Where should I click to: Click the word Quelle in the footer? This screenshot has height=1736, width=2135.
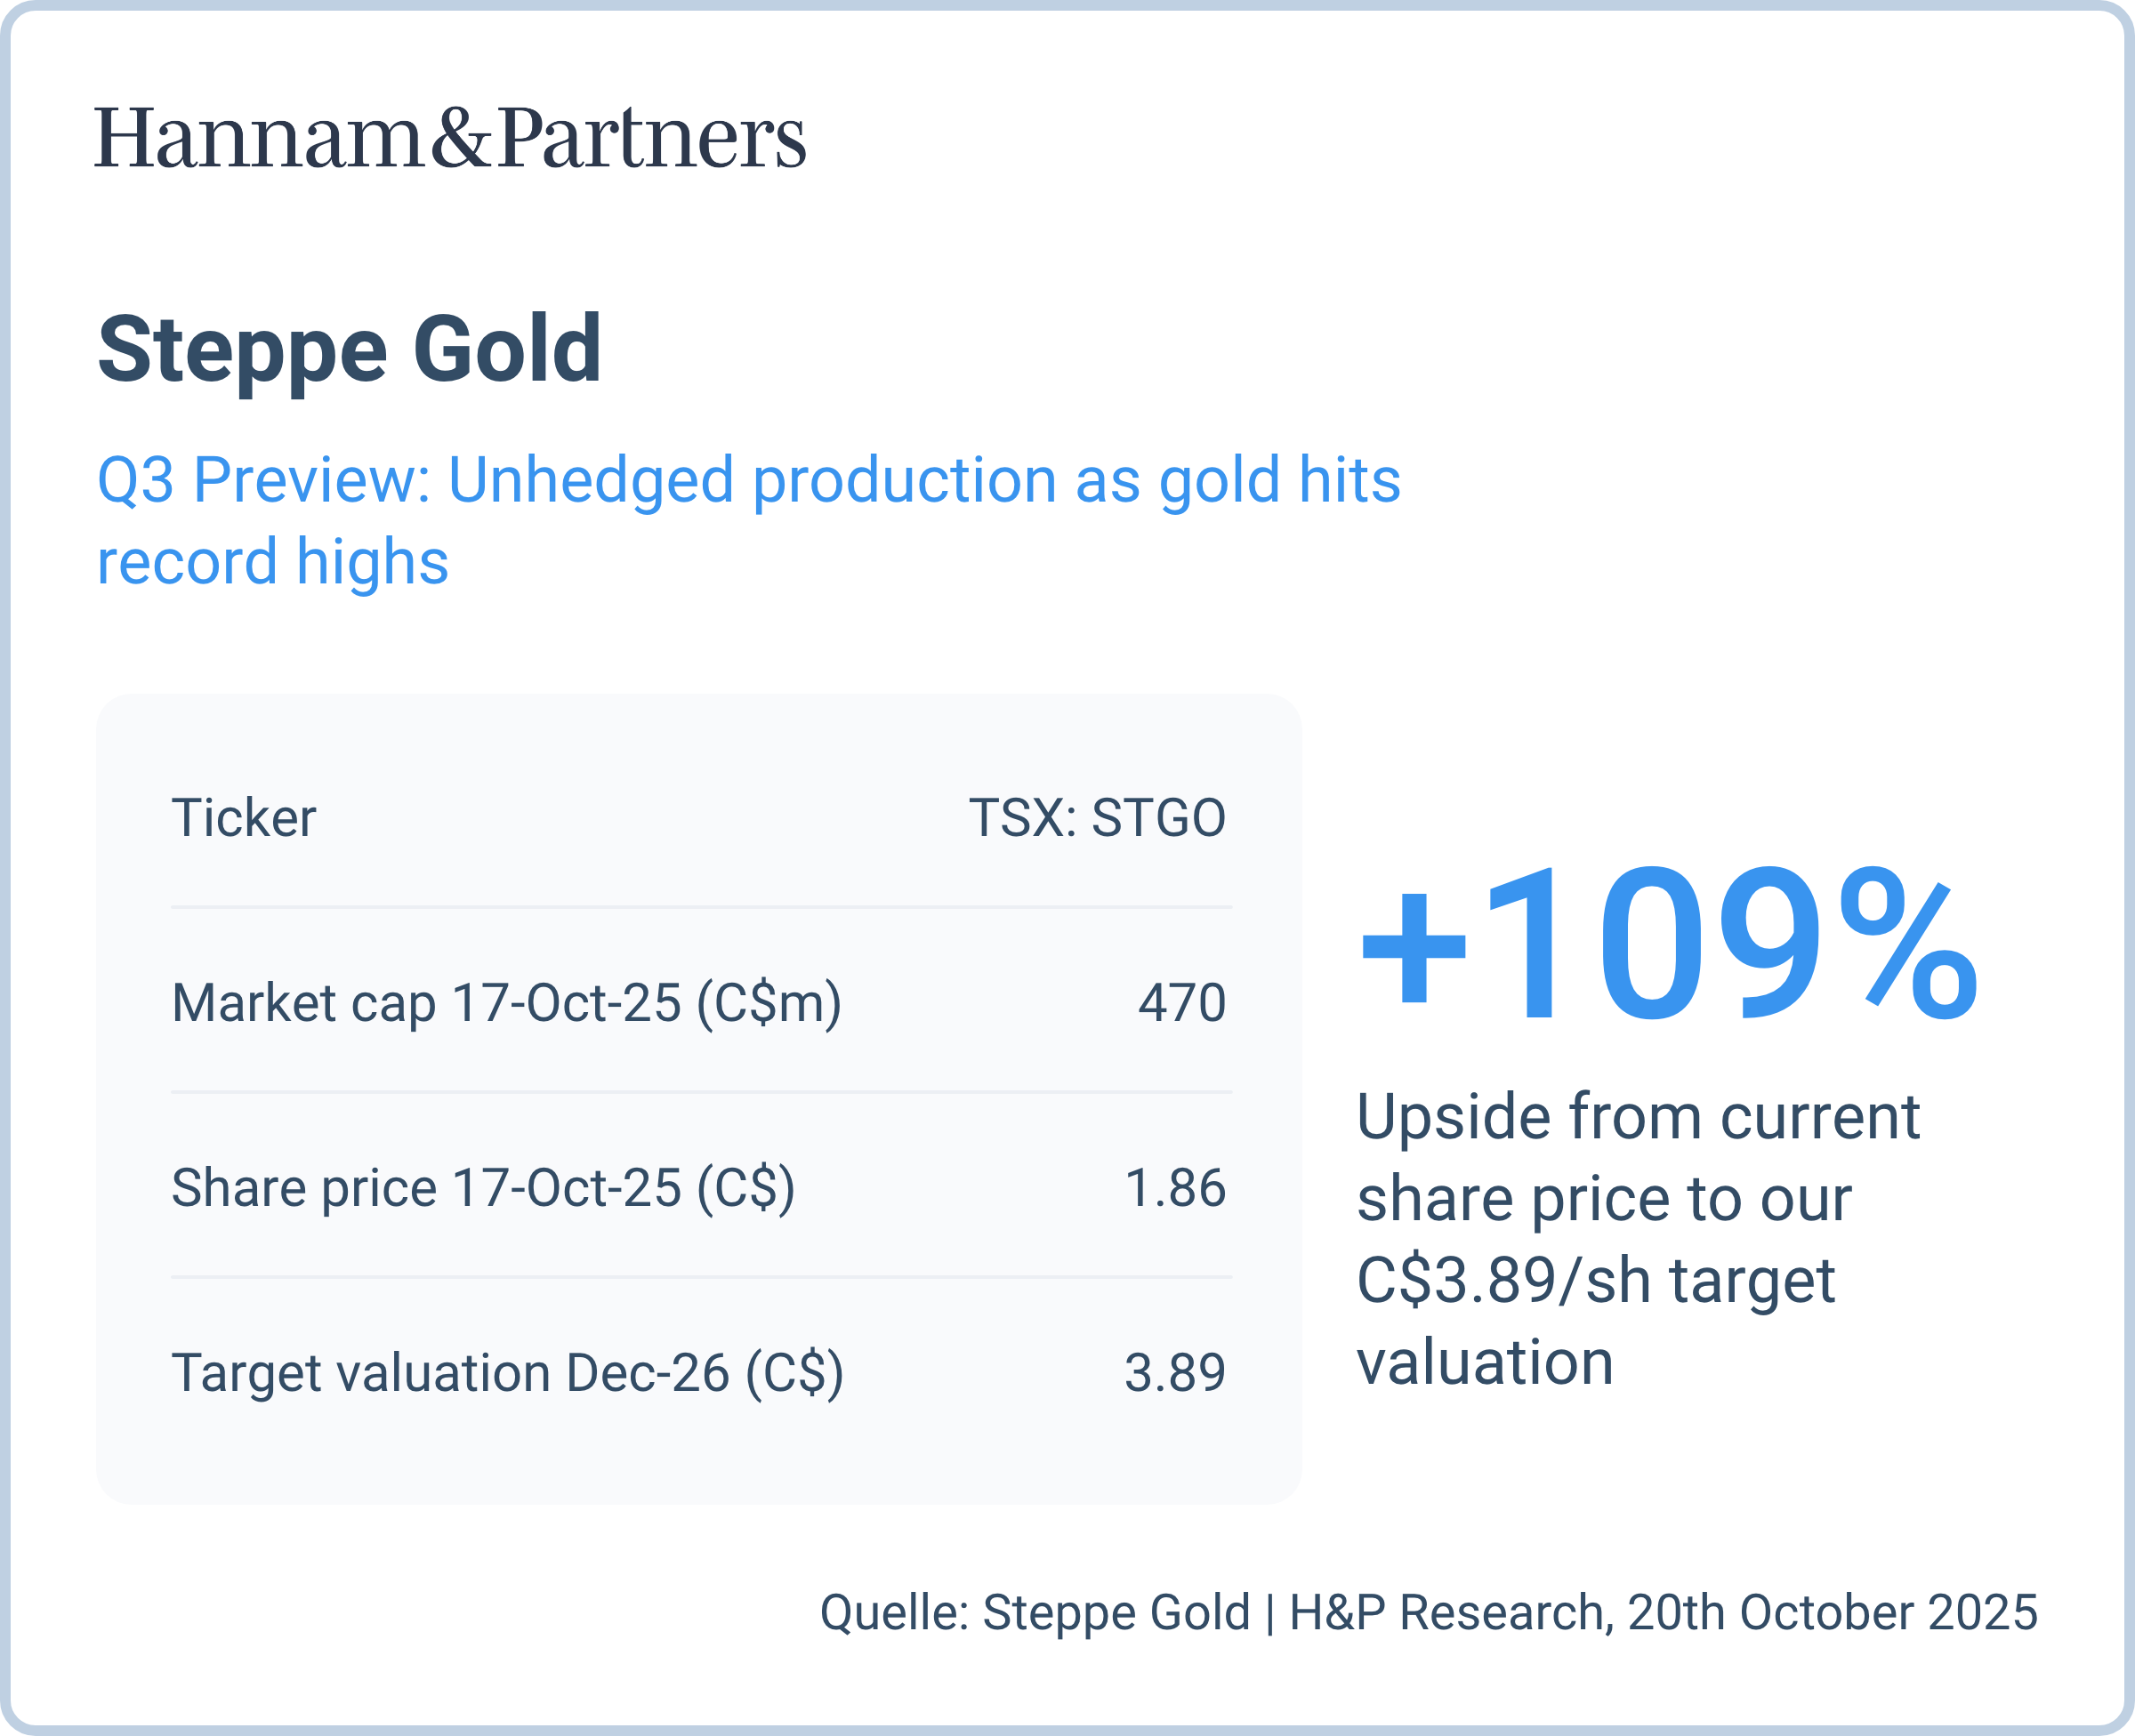(x=895, y=1613)
